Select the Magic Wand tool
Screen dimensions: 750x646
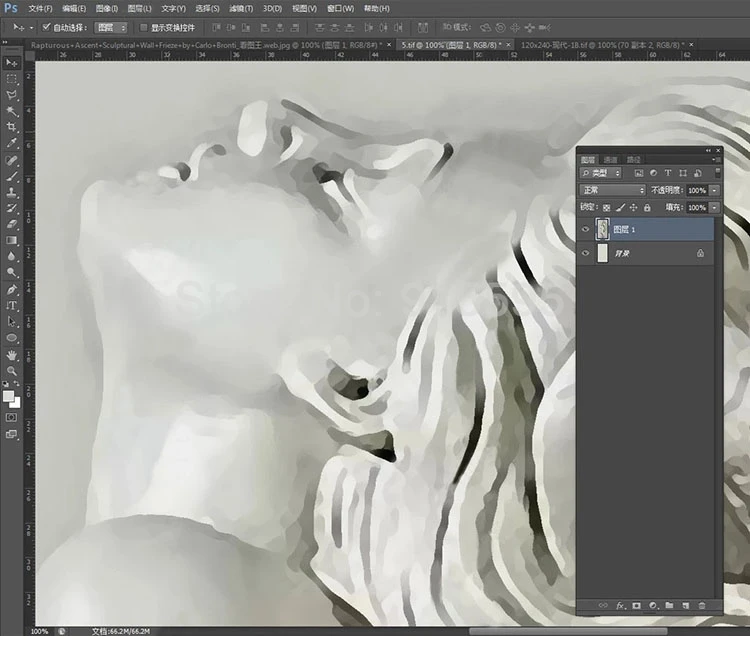click(x=12, y=111)
